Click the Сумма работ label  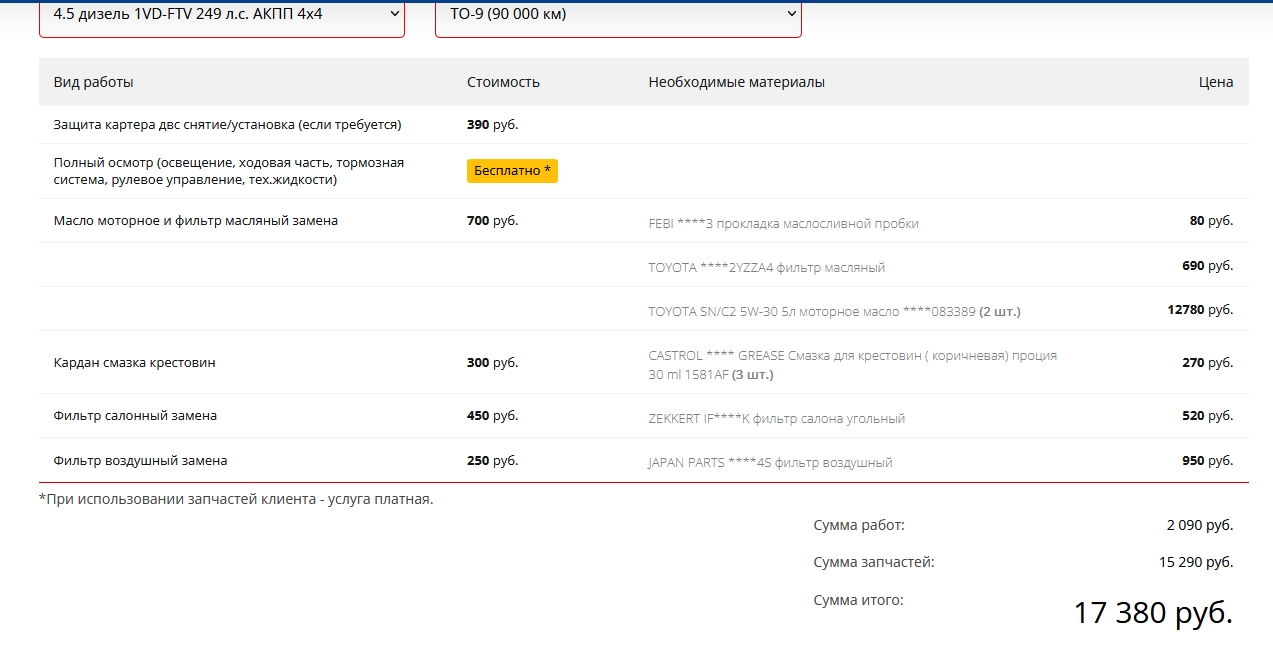click(859, 525)
